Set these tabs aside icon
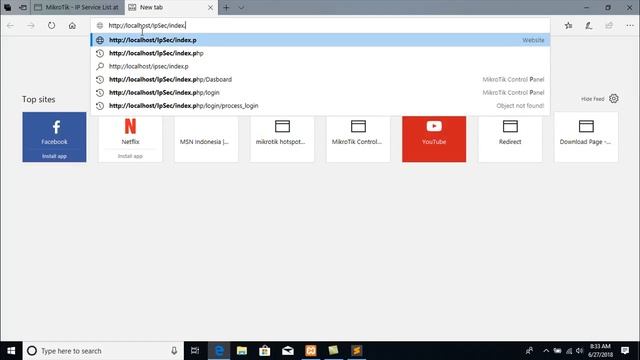The width and height of the screenshot is (640, 360). (23, 7)
